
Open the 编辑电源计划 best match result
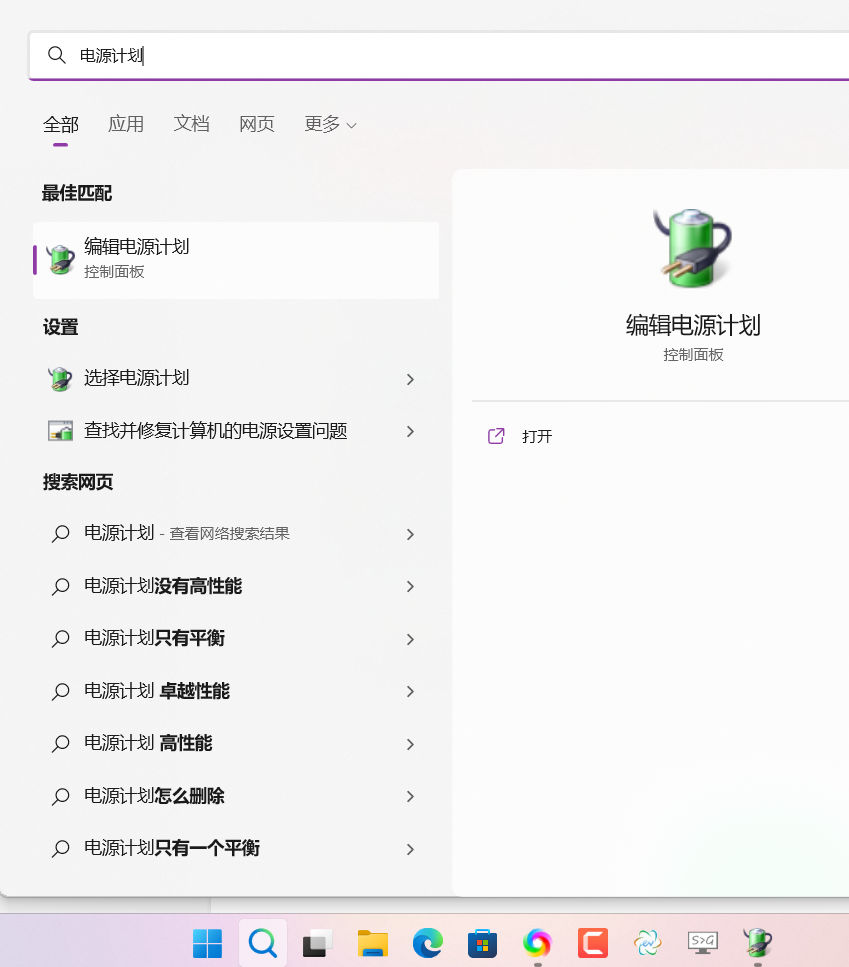click(x=235, y=259)
